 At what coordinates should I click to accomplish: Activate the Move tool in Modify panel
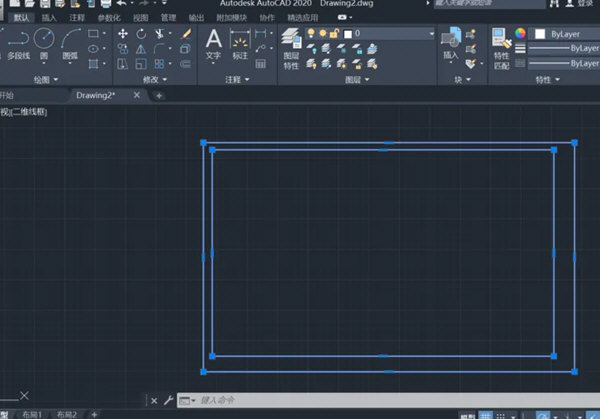[123, 33]
